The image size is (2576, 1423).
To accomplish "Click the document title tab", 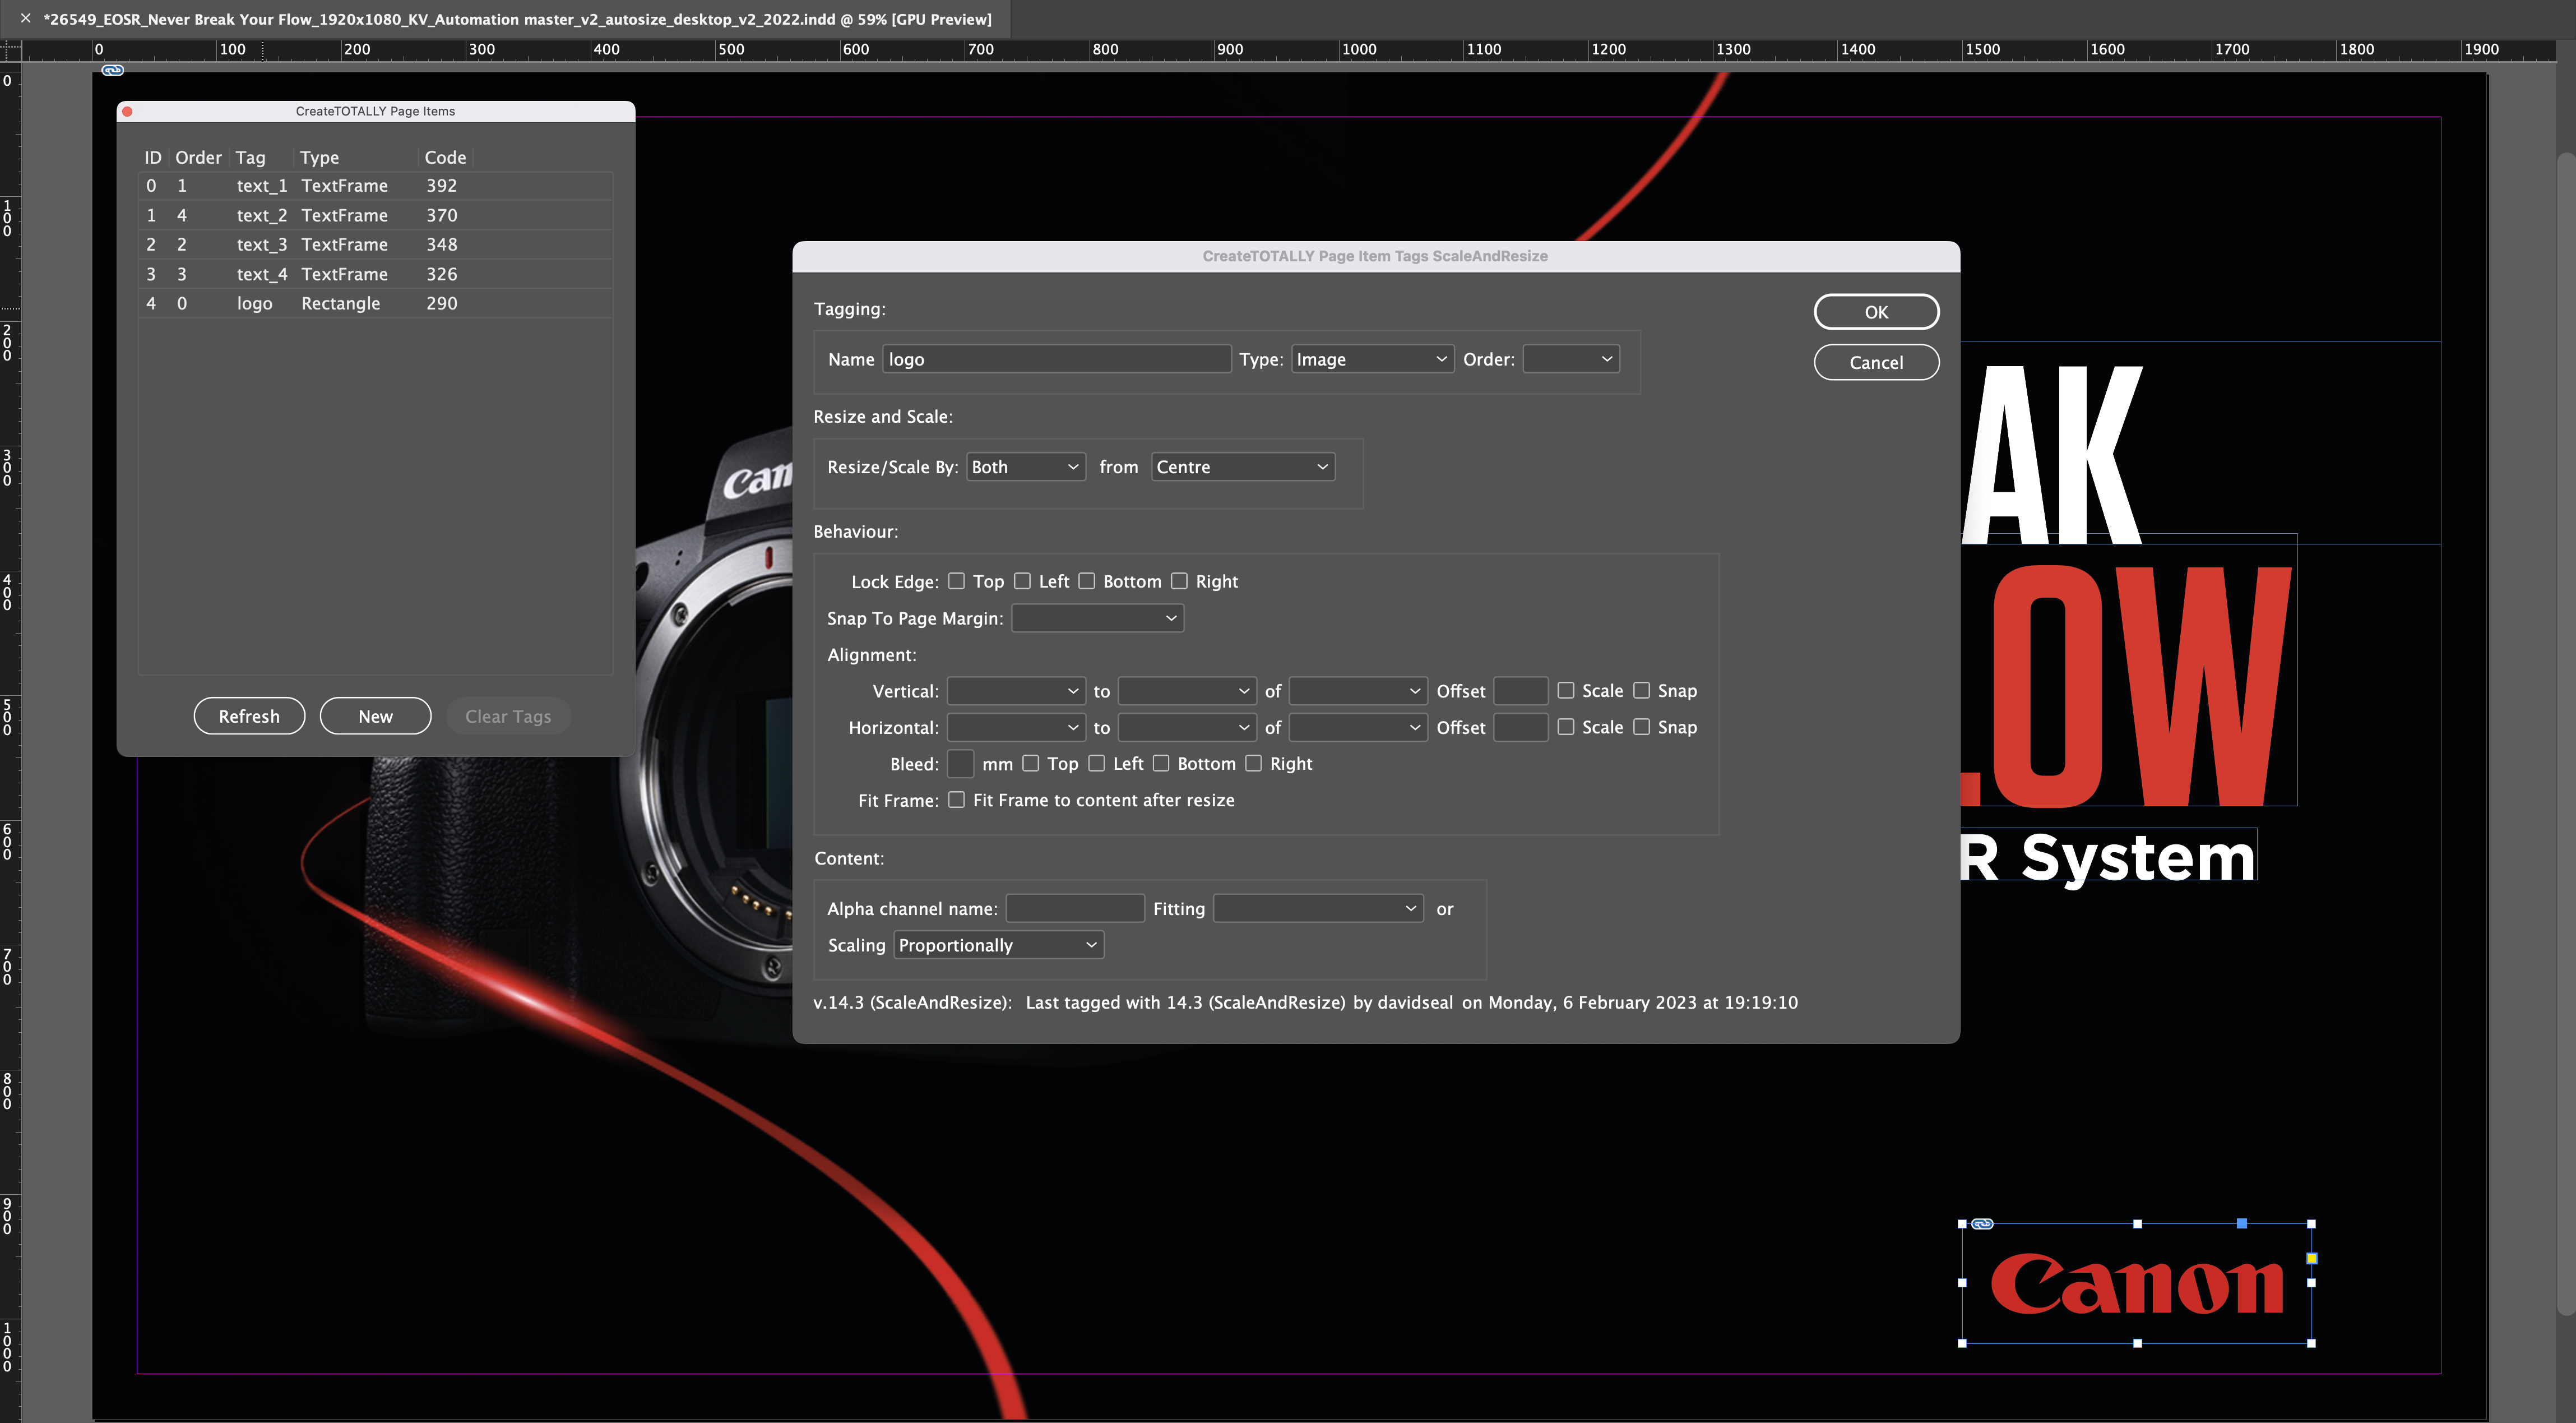I will point(518,19).
